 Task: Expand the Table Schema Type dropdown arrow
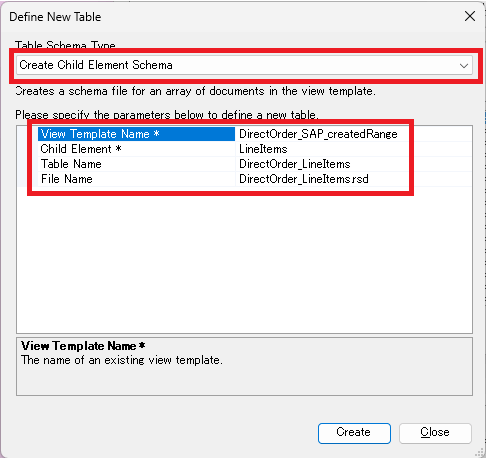pyautogui.click(x=464, y=65)
